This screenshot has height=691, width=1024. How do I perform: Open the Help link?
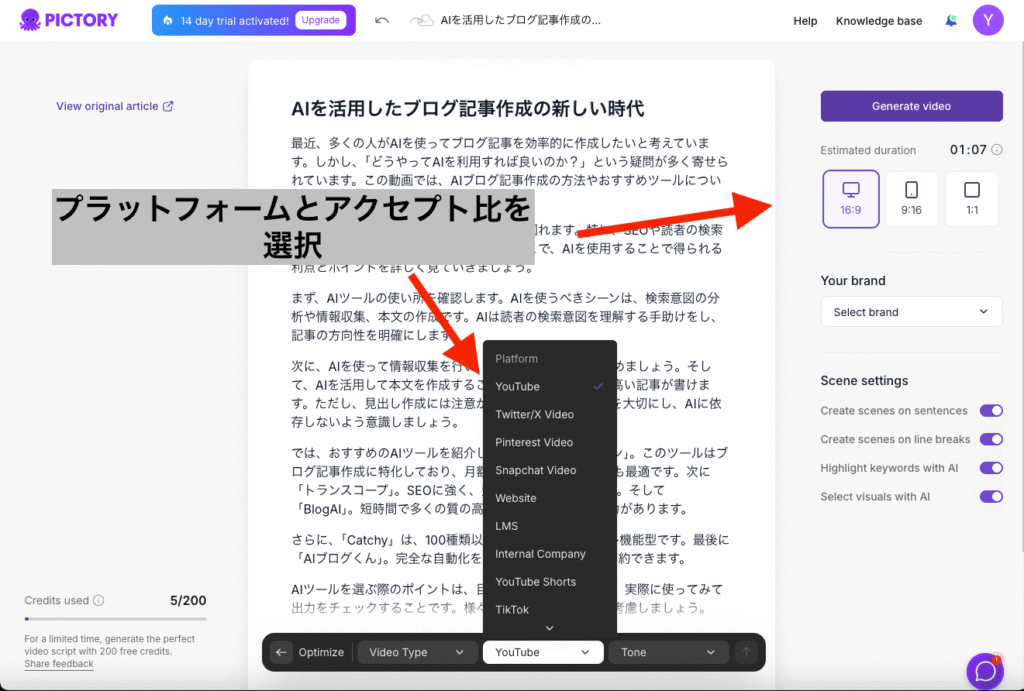coord(805,21)
